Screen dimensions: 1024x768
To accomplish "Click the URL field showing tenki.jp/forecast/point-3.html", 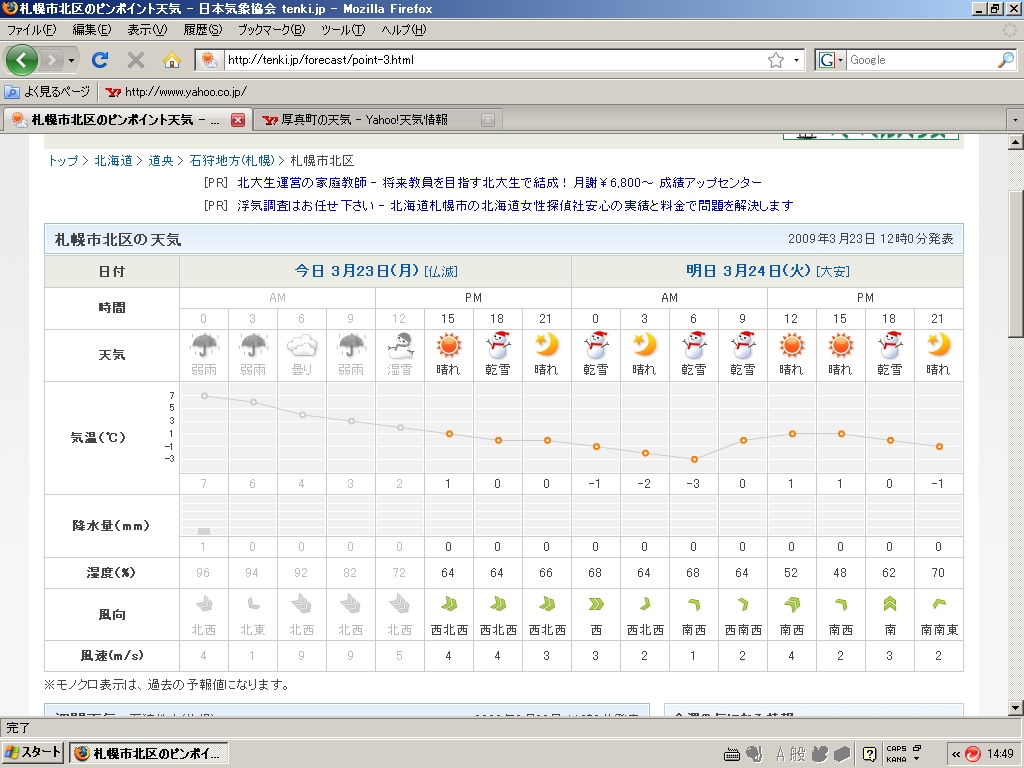I will point(495,60).
